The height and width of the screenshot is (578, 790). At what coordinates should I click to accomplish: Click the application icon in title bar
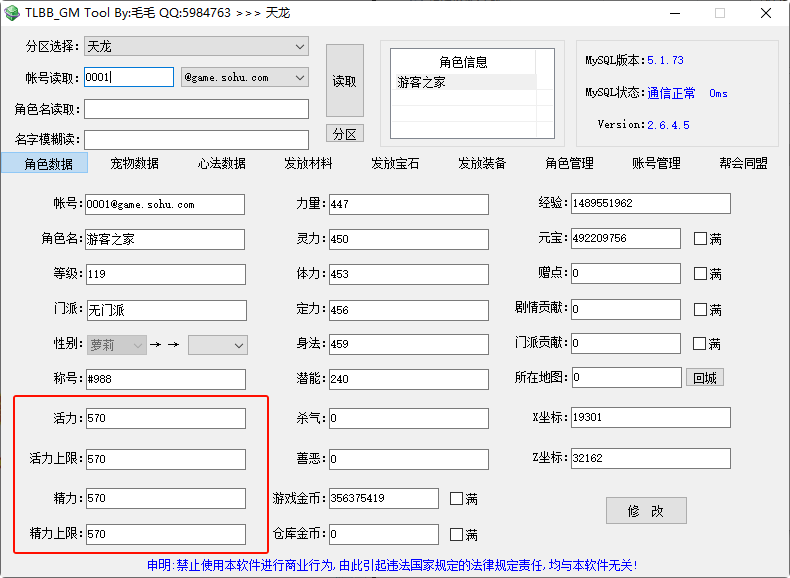pos(12,13)
